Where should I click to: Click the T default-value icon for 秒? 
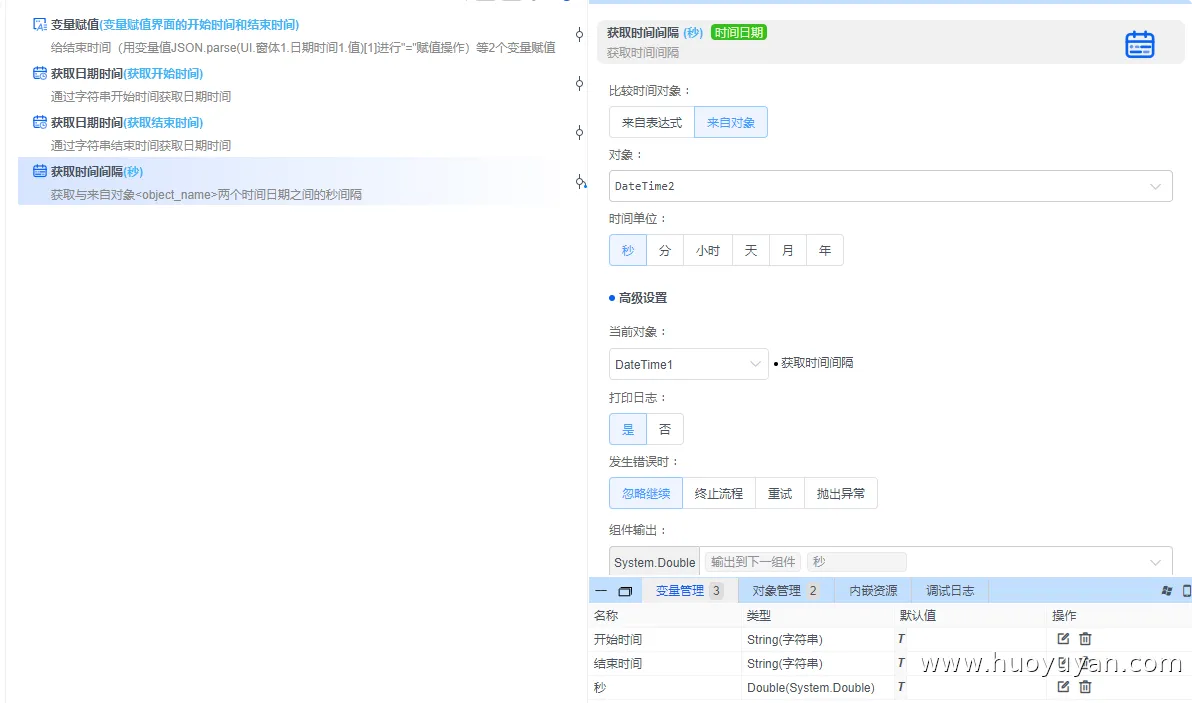click(901, 687)
